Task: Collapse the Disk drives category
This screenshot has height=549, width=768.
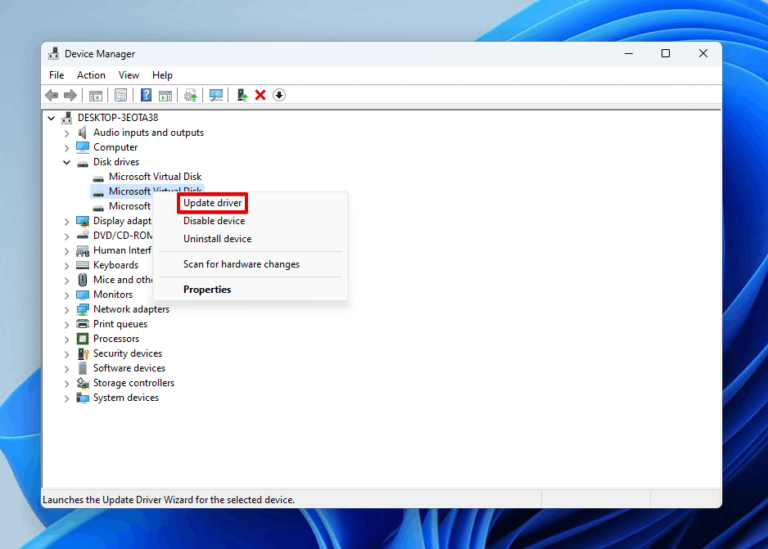Action: [67, 162]
